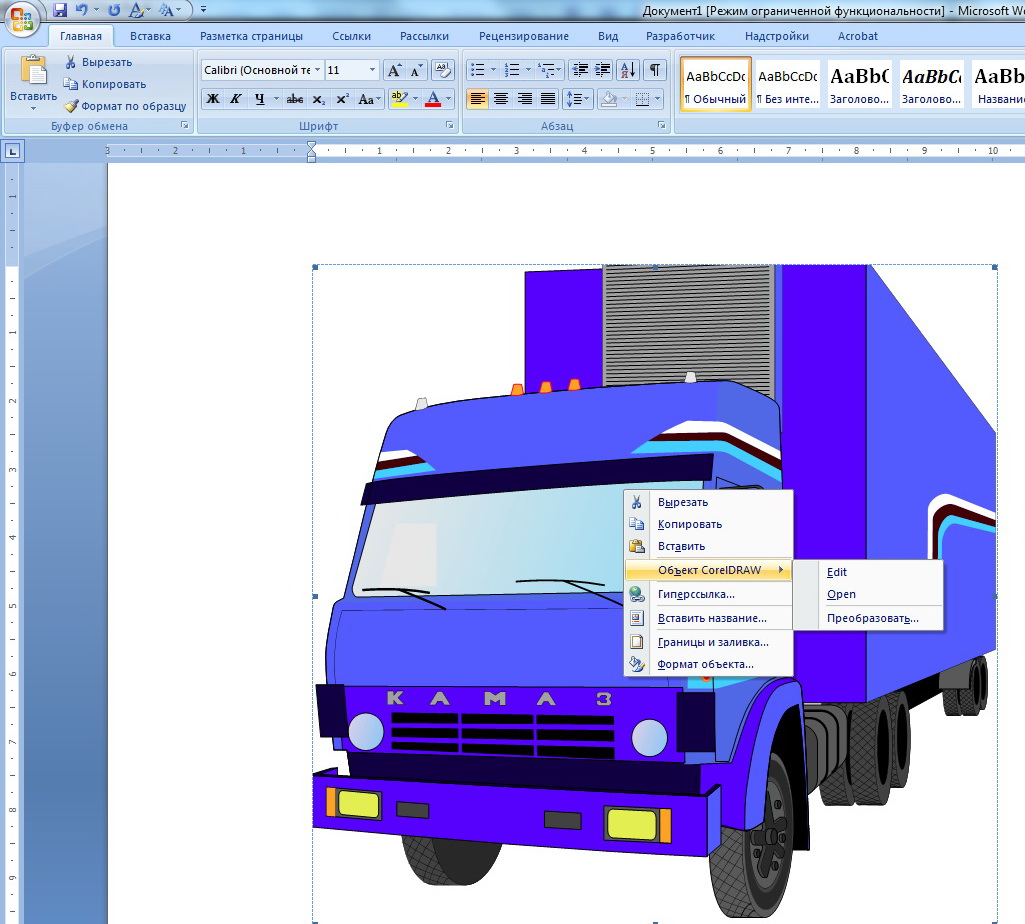Click Quick Styles icon in quick access toolbar
The height and width of the screenshot is (924, 1025).
coord(137,10)
